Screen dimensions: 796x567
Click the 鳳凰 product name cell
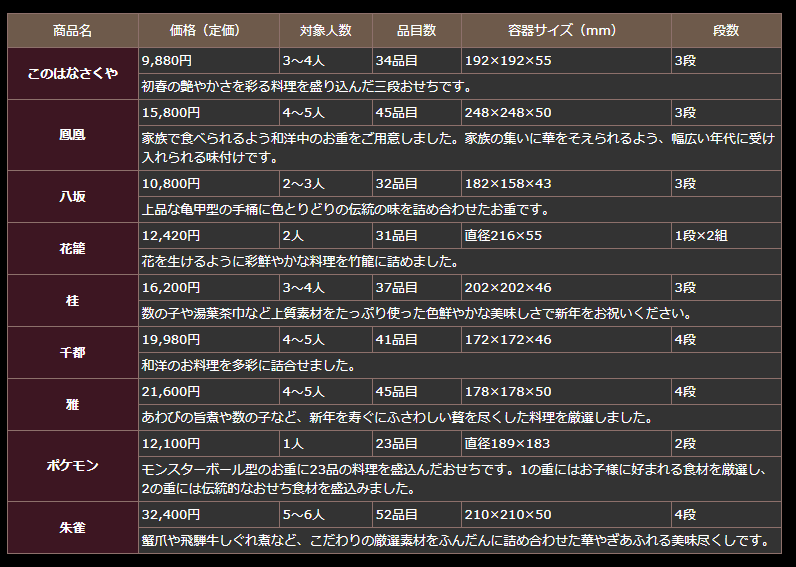click(x=72, y=134)
